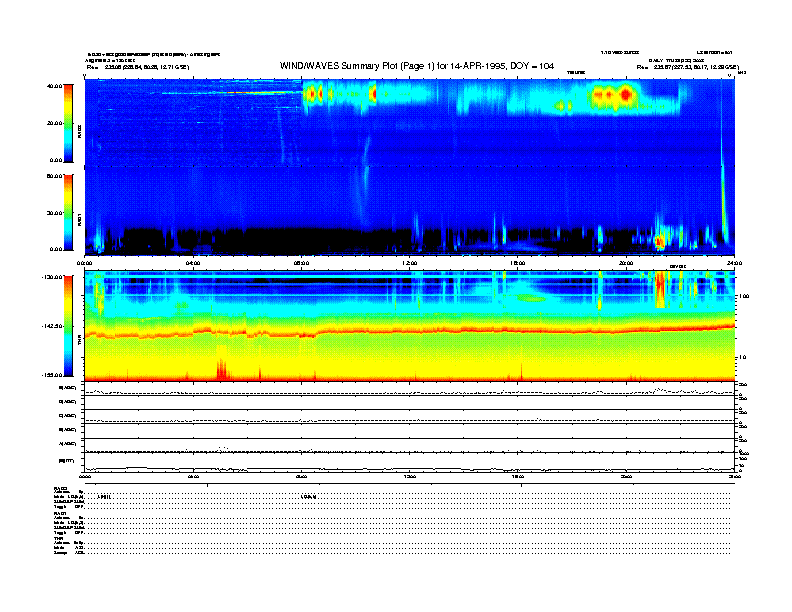Click 24:00 tick label below RAD1 spectrogram
This screenshot has height=612, width=792.
tap(734, 263)
